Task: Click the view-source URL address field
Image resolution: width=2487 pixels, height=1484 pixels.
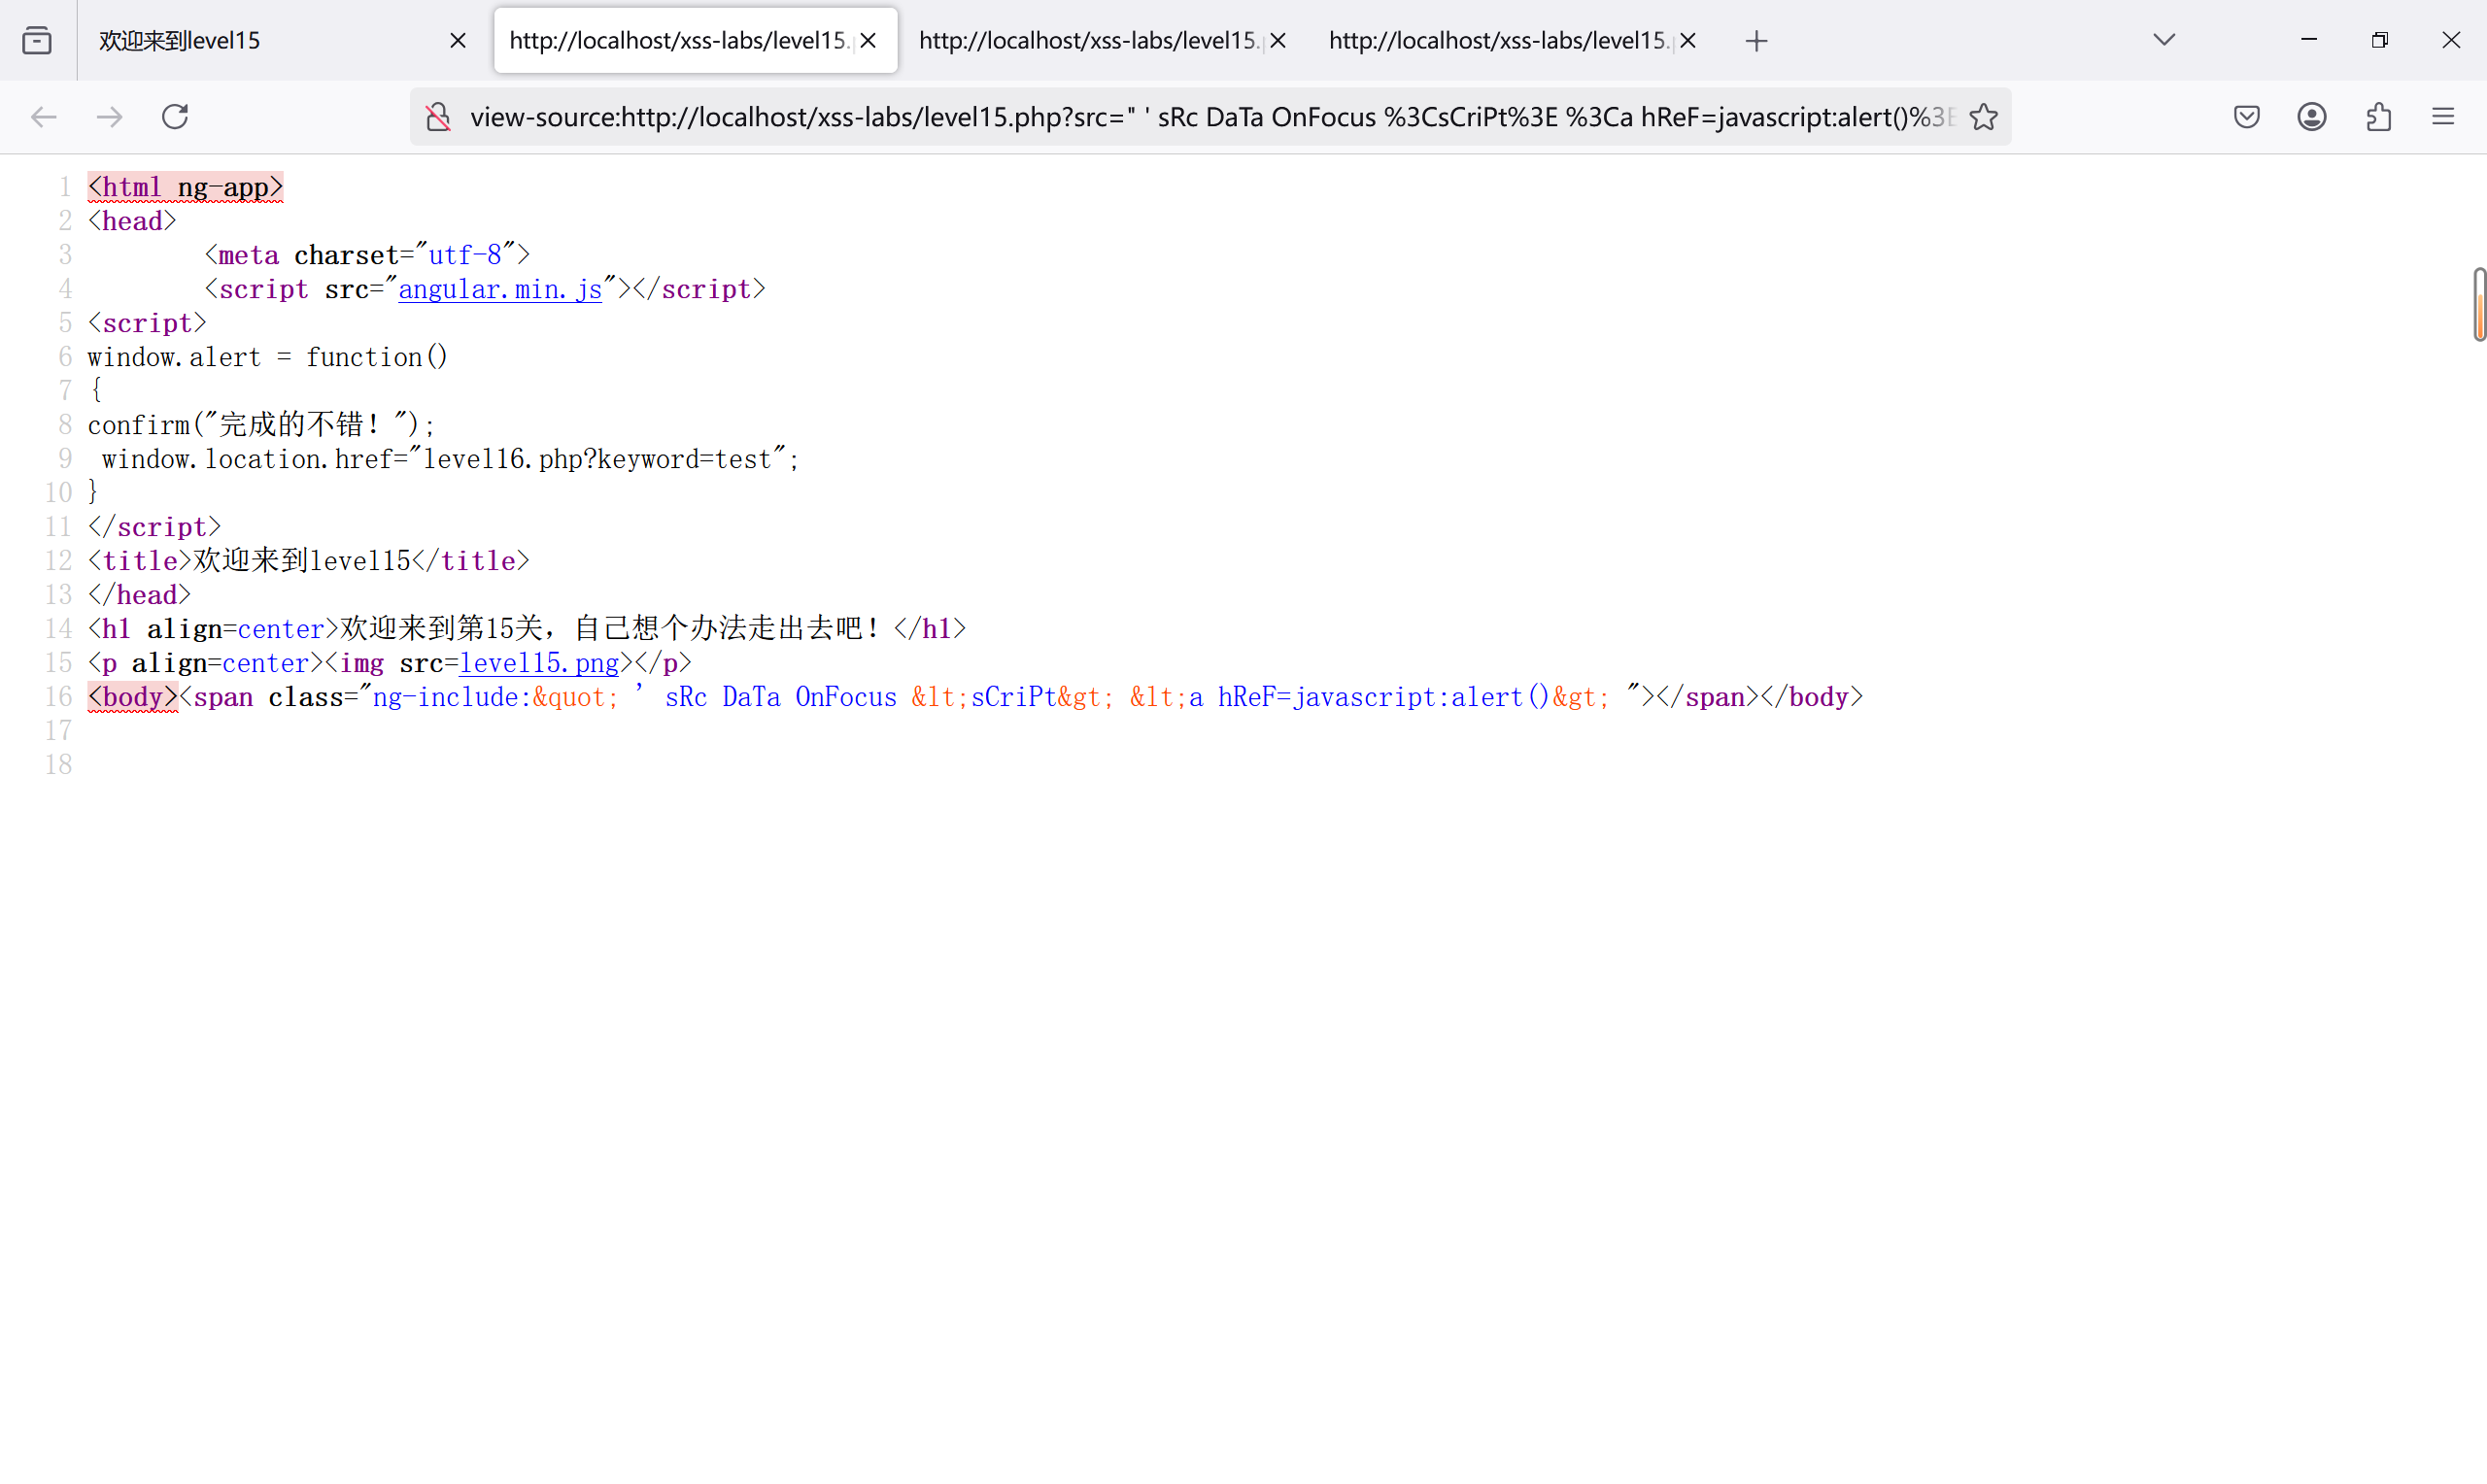Action: (1200, 117)
